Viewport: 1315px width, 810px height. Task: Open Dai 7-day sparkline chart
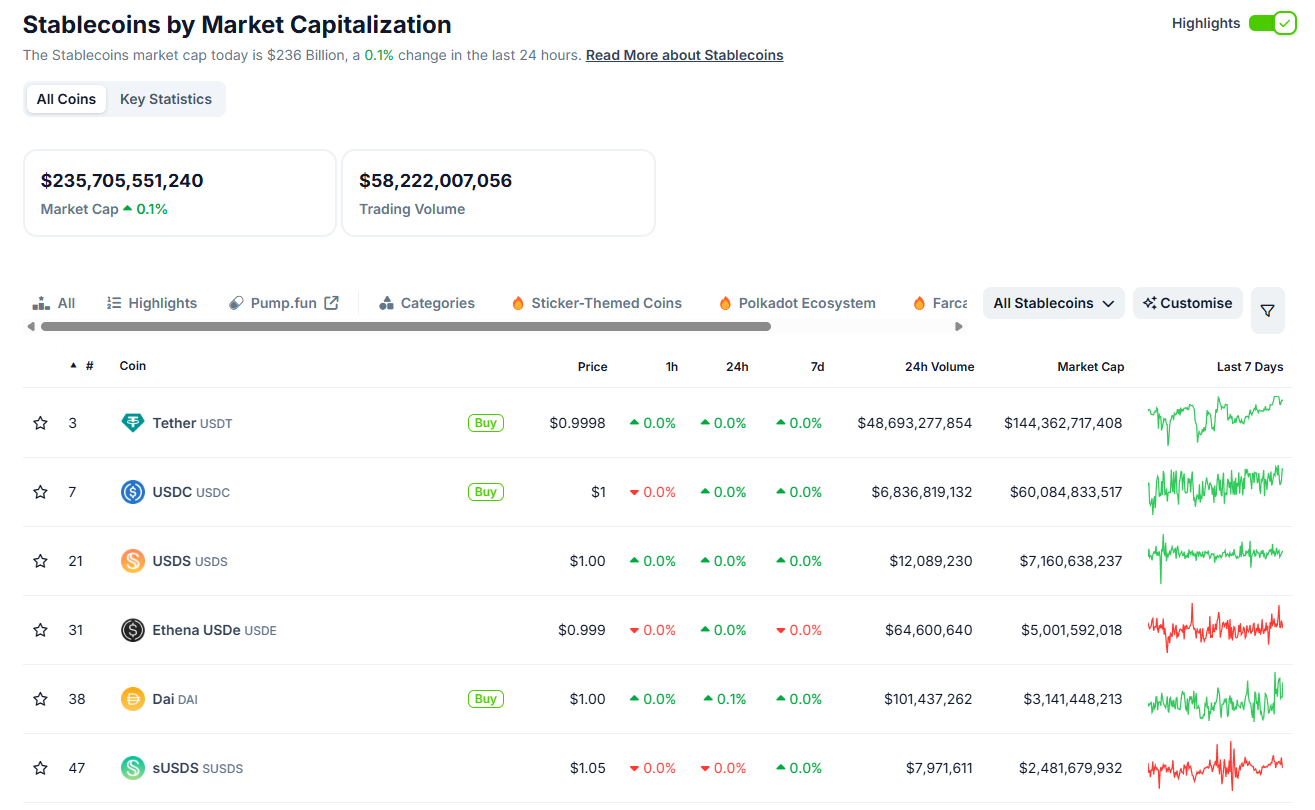[1216, 697]
